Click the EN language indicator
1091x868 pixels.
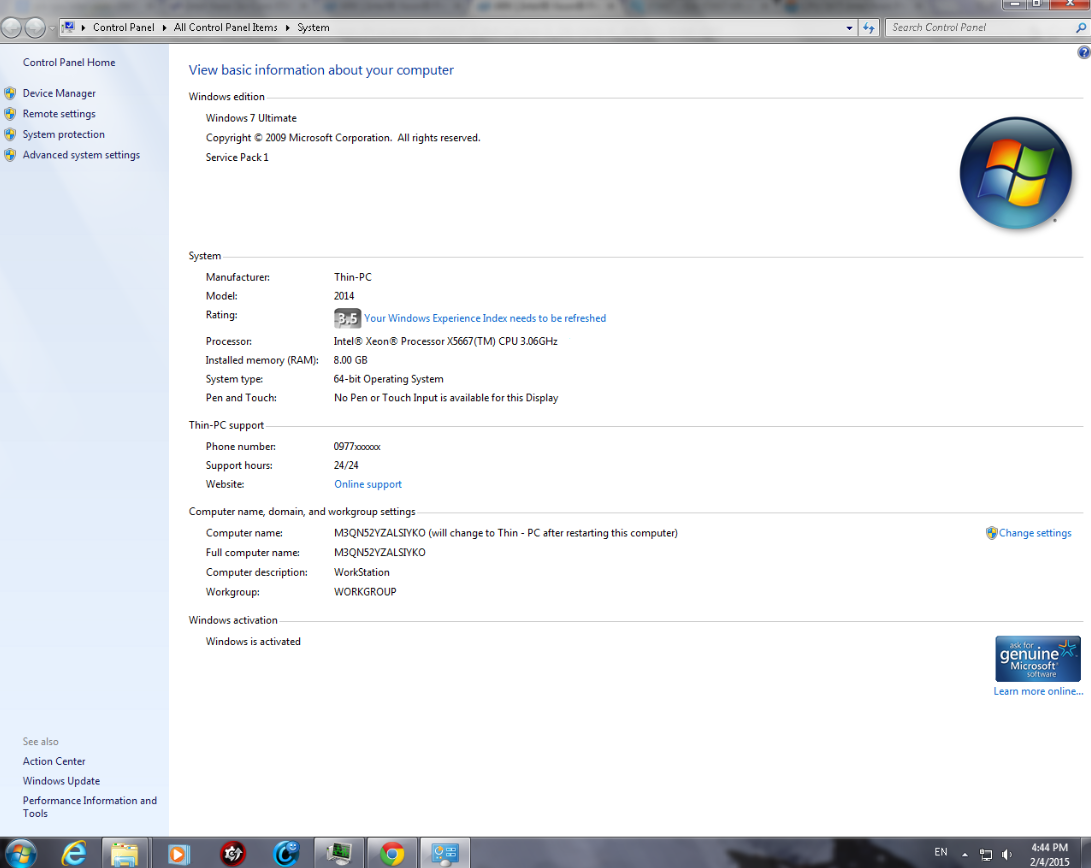941,852
